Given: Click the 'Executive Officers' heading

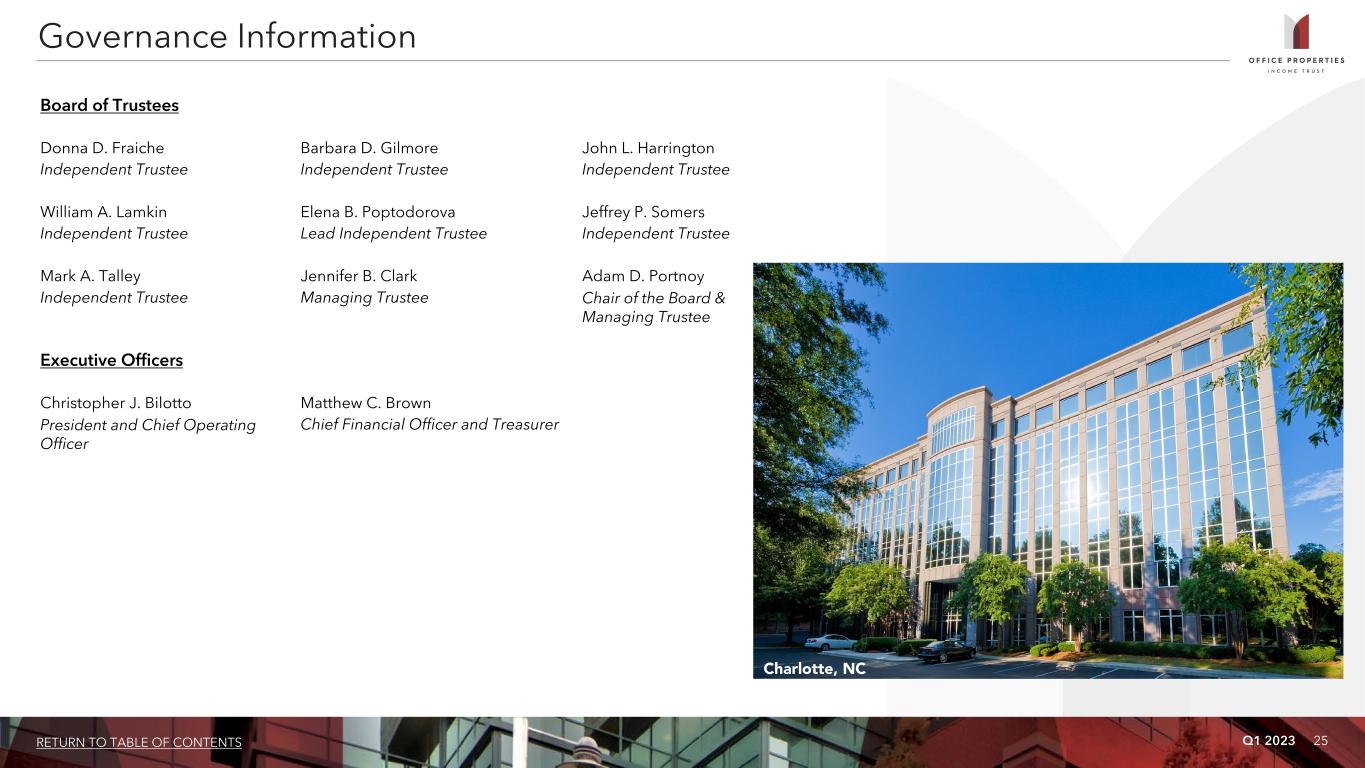Looking at the screenshot, I should tap(111, 360).
